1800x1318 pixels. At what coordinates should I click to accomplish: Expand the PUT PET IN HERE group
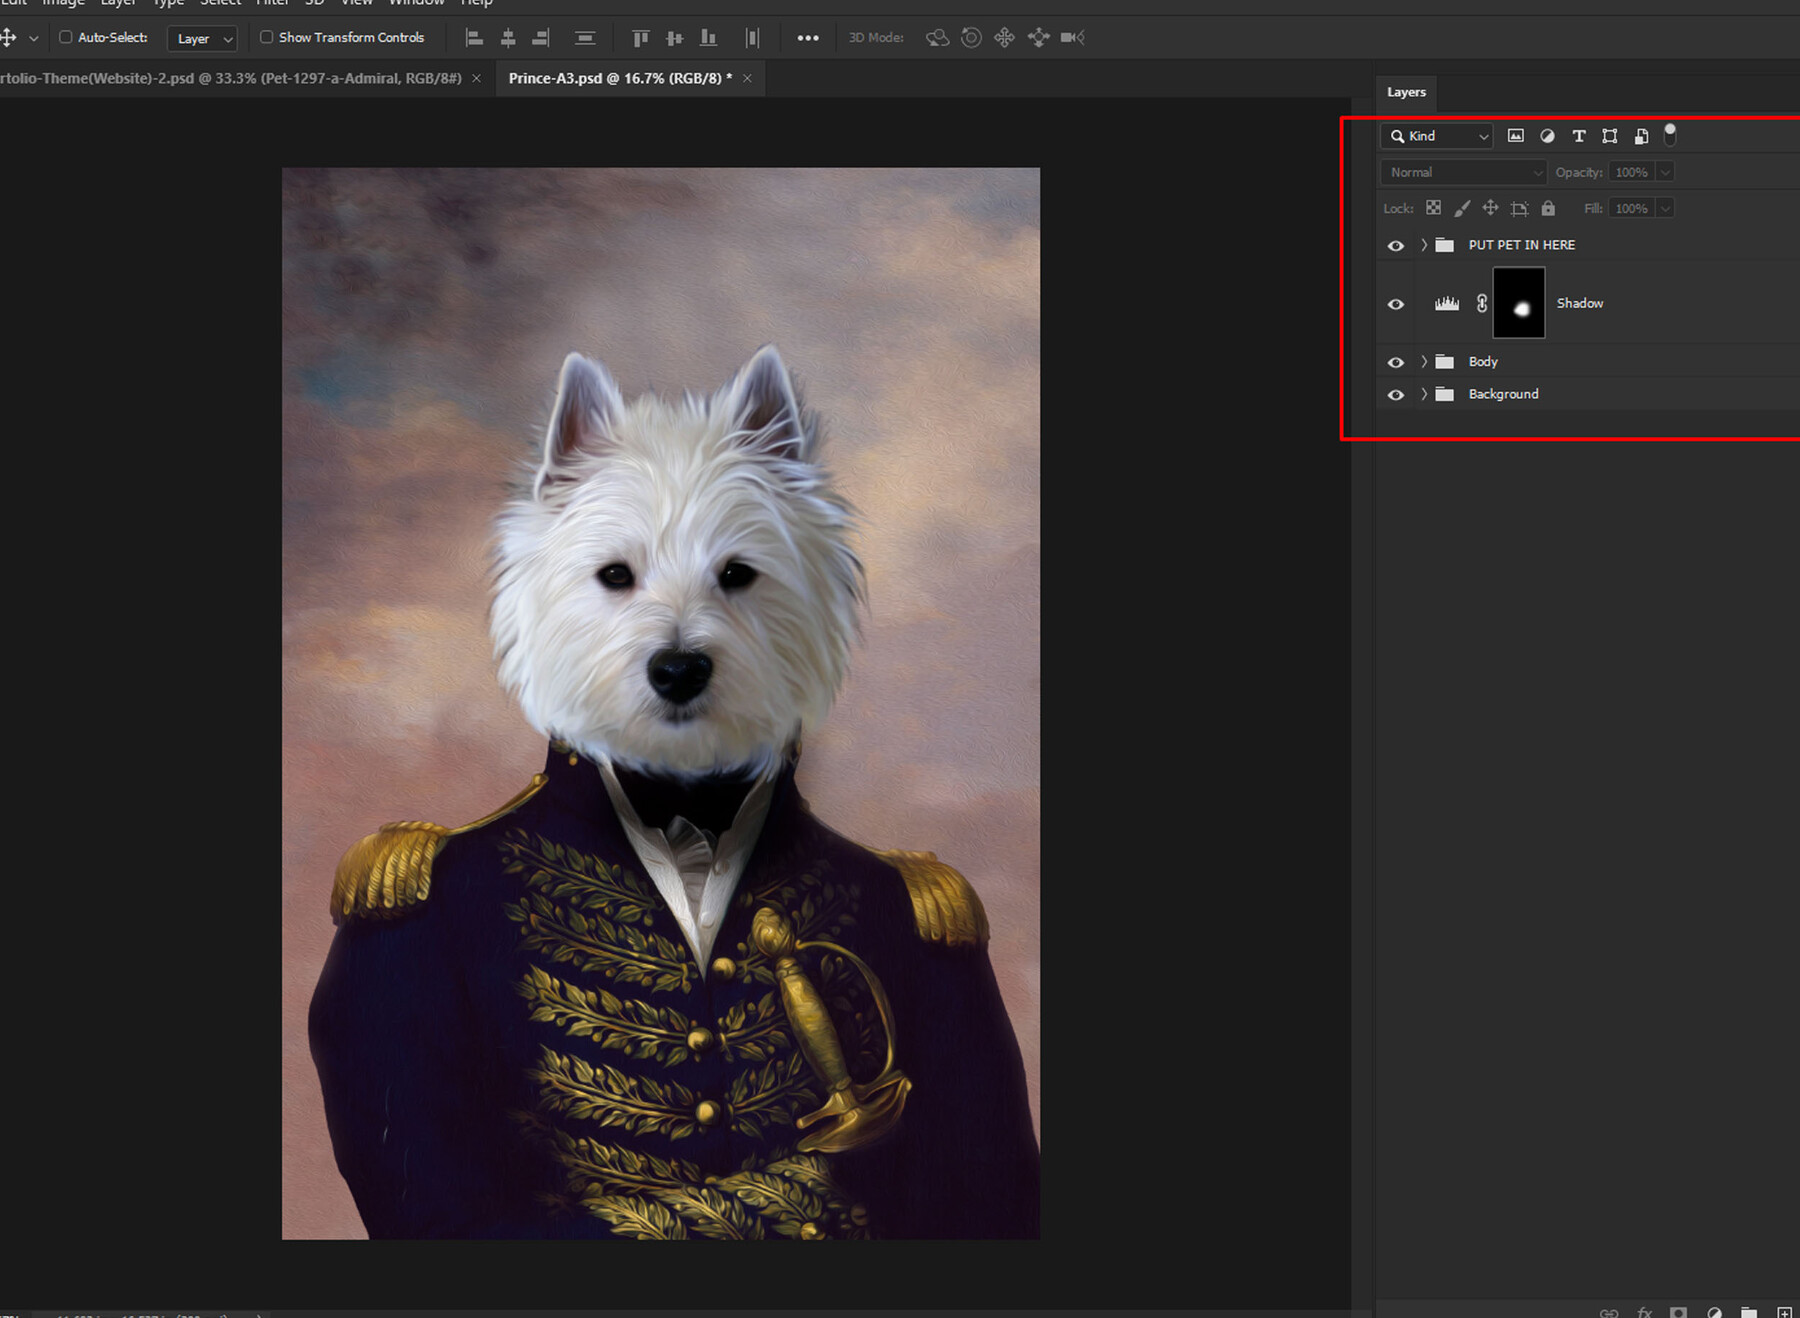1423,244
